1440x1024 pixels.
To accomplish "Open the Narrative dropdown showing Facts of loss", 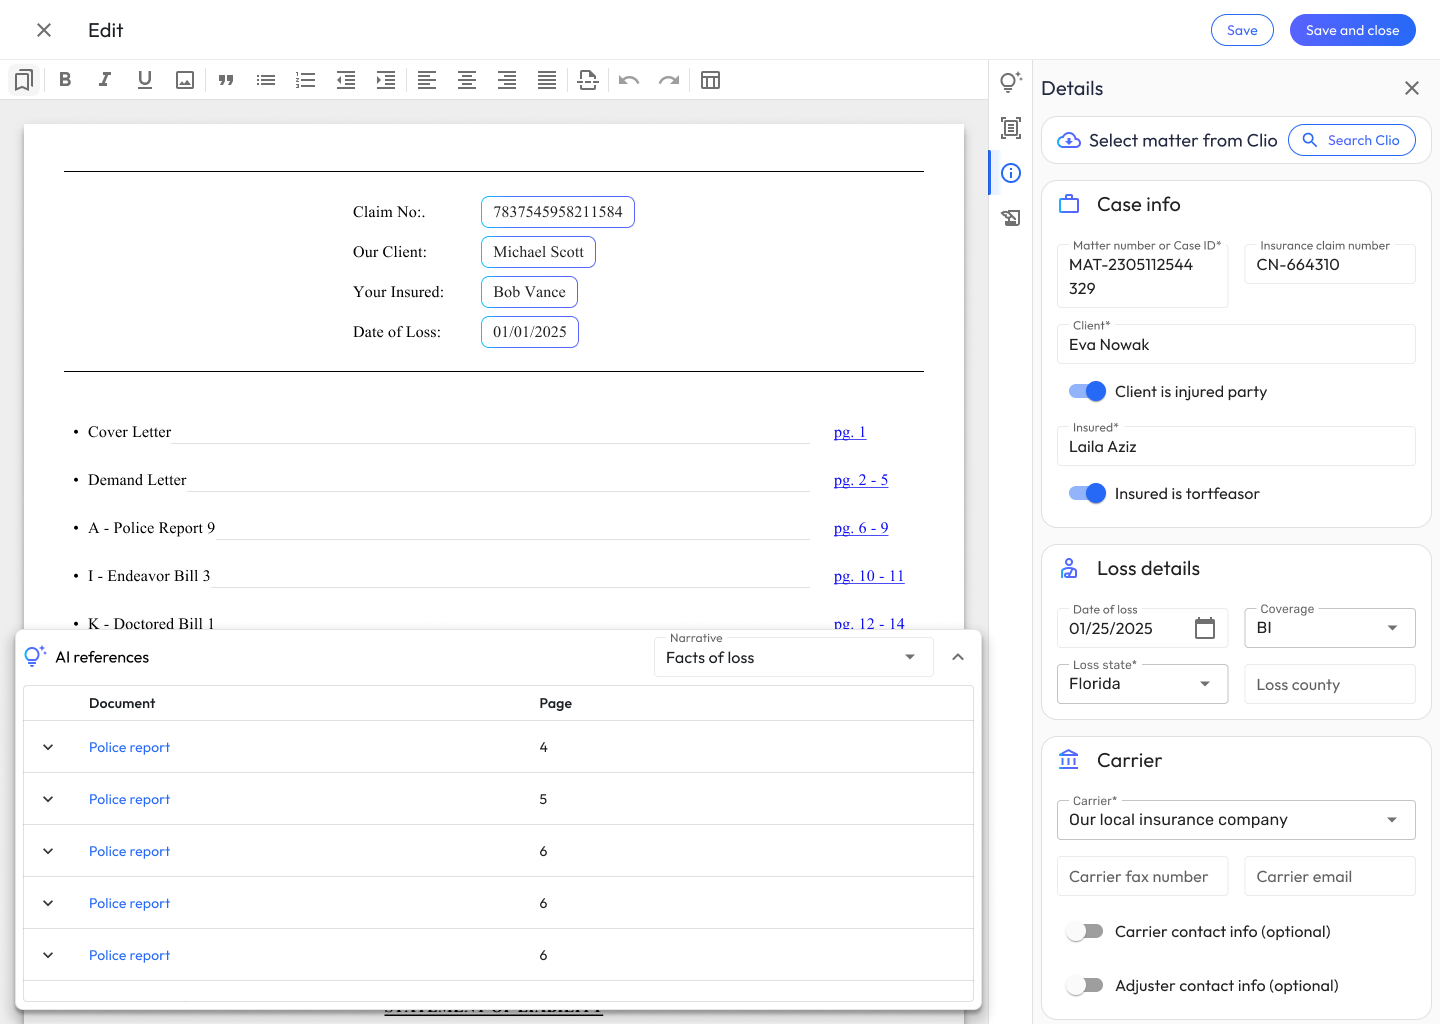I will pos(793,657).
